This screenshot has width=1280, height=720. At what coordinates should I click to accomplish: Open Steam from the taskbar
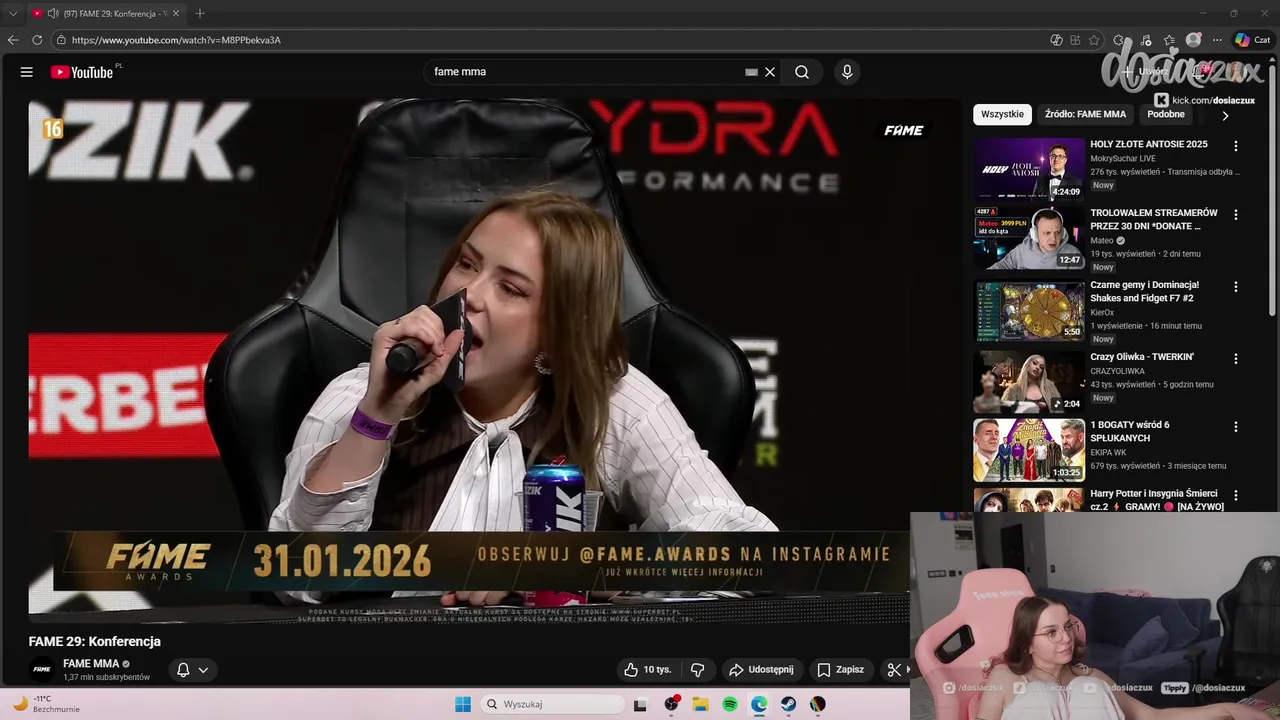tap(789, 704)
